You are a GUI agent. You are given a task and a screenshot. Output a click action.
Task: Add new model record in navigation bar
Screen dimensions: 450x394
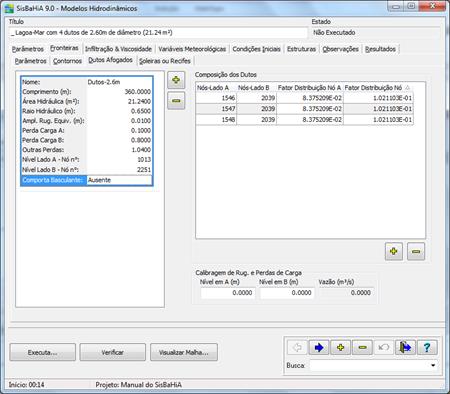pos(340,348)
